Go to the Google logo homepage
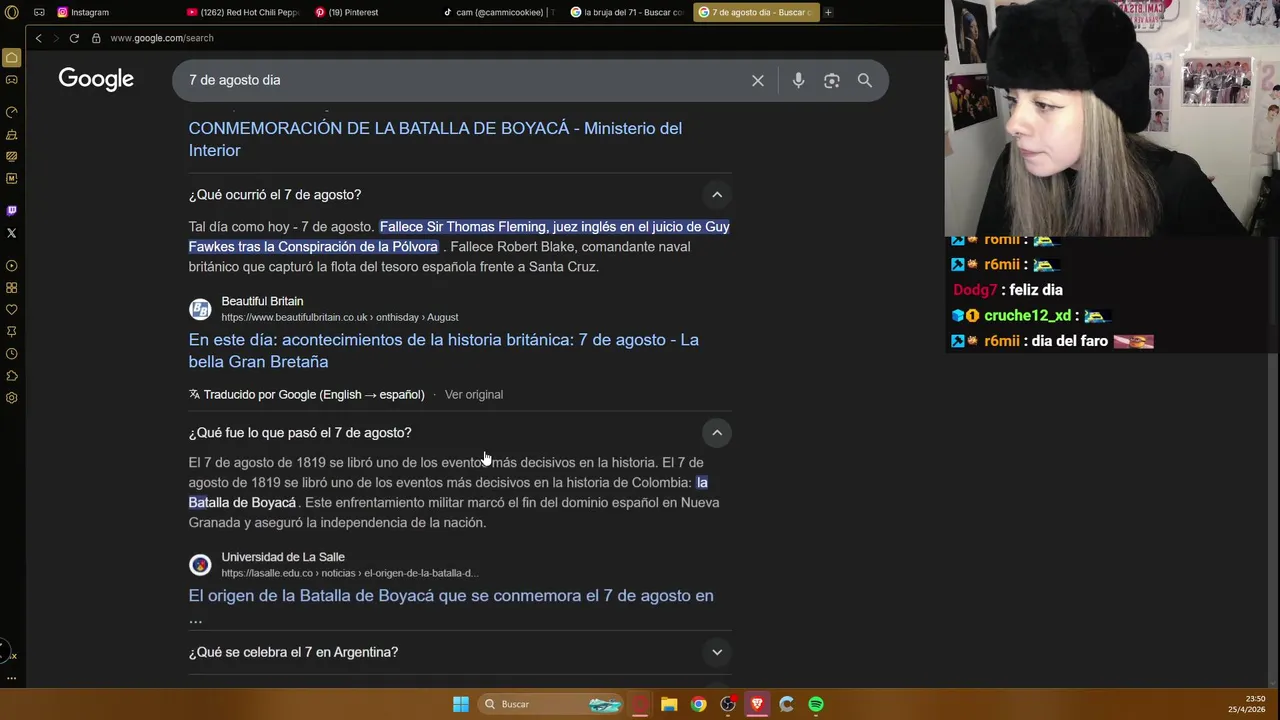Screen dimensions: 1280x720 pyautogui.click(x=96, y=80)
